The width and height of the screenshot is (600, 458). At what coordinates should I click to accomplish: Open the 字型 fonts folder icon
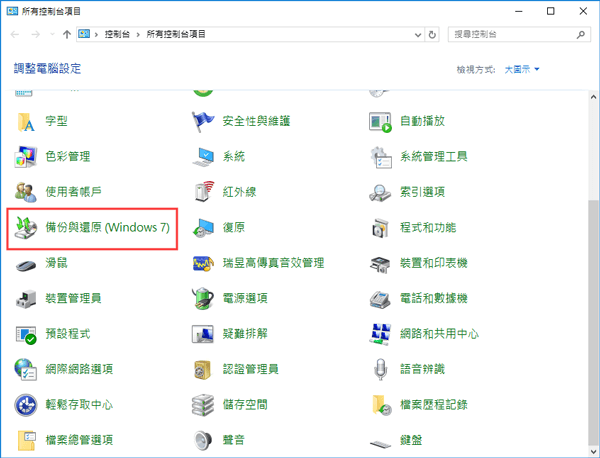click(x=26, y=122)
